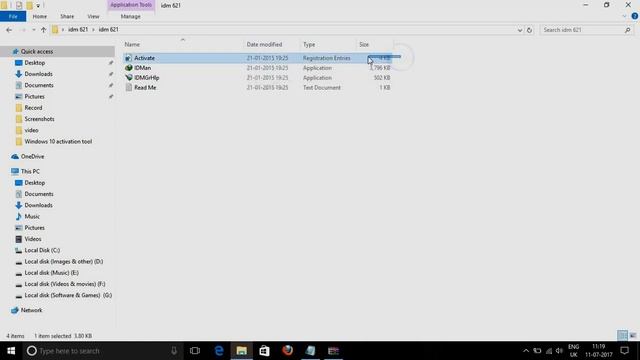Sort by Date modified column header
The height and width of the screenshot is (360, 640).
[264, 44]
